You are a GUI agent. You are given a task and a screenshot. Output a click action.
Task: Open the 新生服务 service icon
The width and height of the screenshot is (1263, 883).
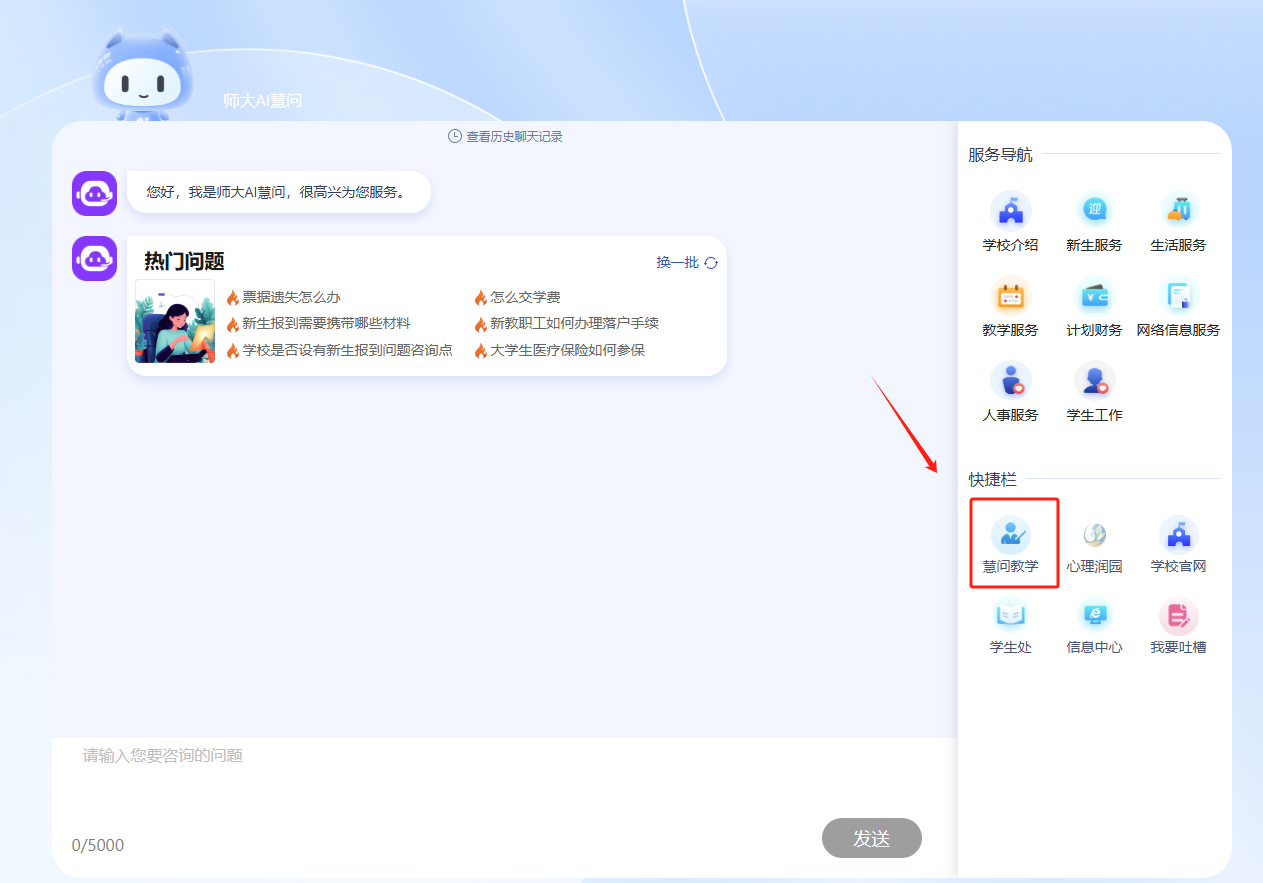(1094, 211)
